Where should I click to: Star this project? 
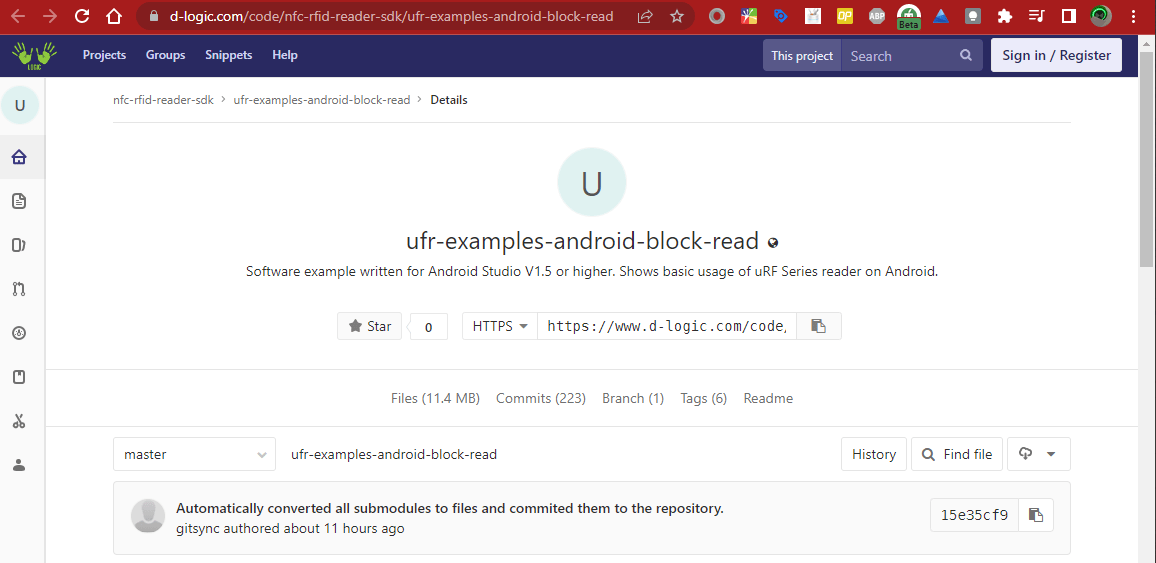click(x=369, y=326)
